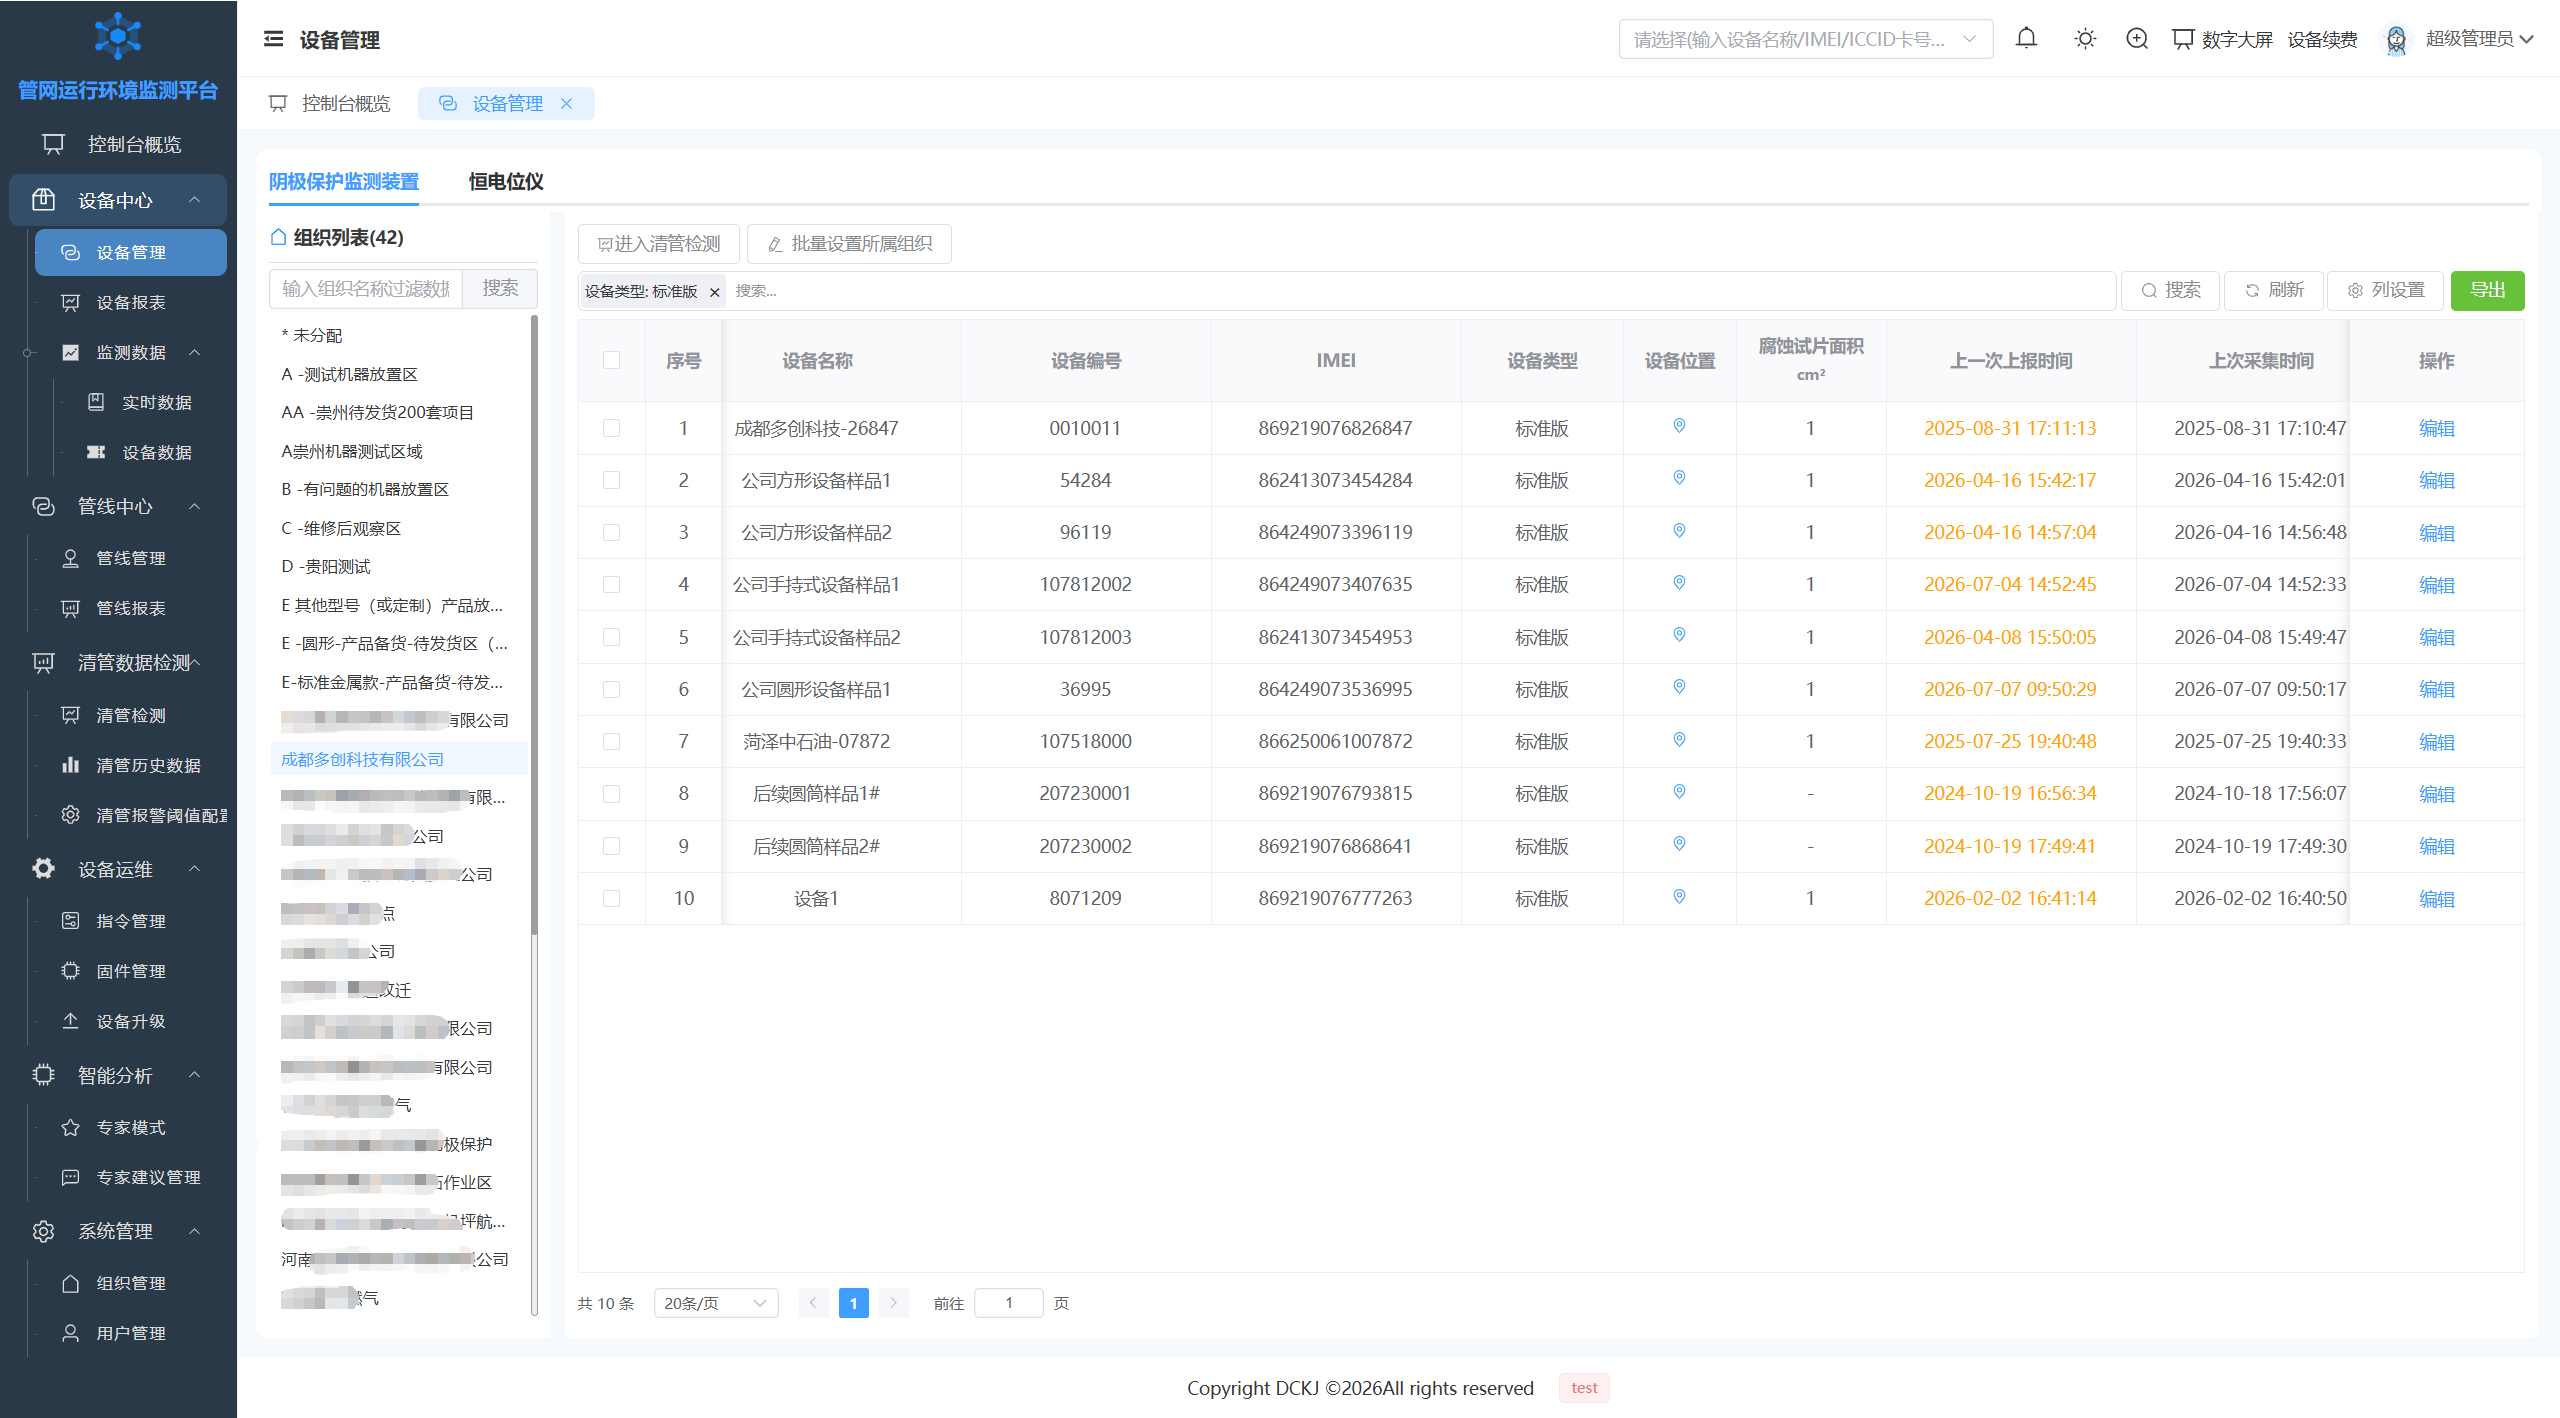Open 固件管理 sidebar item
2560x1418 pixels.
pyautogui.click(x=130, y=971)
